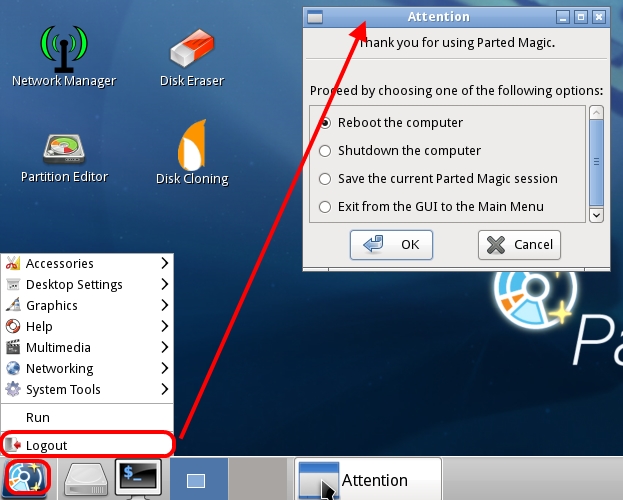Expand the Accessories submenu arrow

click(165, 263)
